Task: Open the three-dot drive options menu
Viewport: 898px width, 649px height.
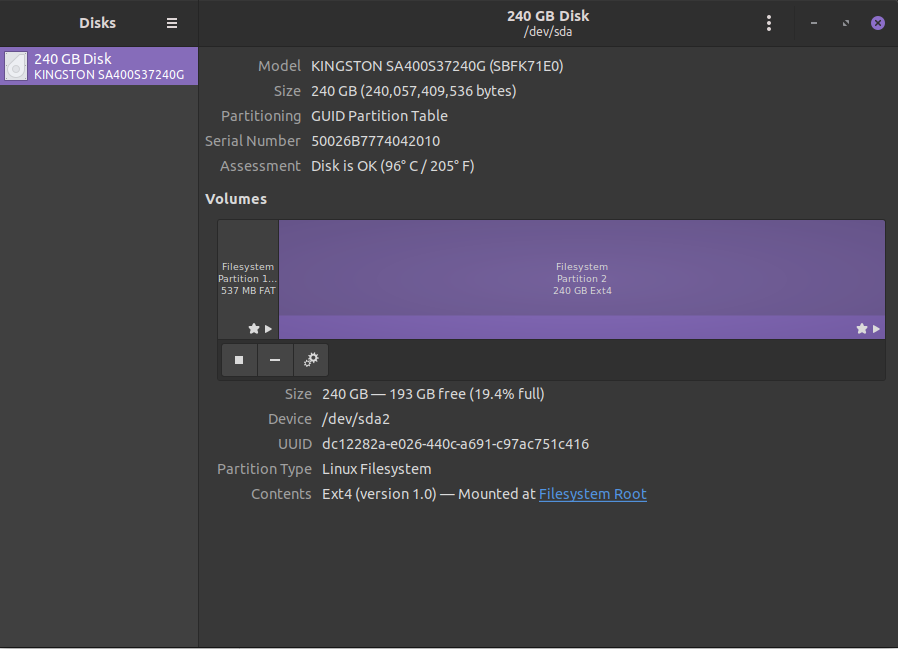Action: coord(768,23)
